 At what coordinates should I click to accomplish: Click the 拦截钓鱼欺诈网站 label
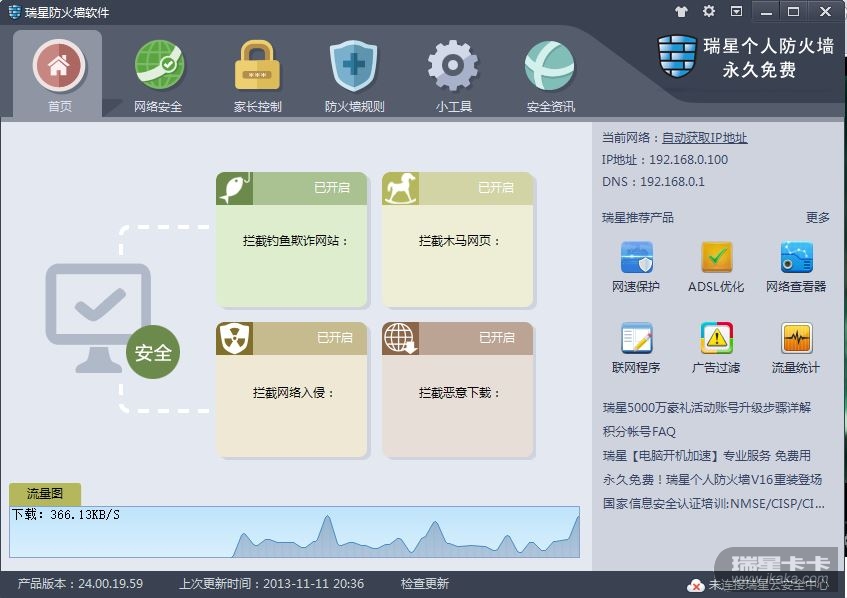pos(295,240)
